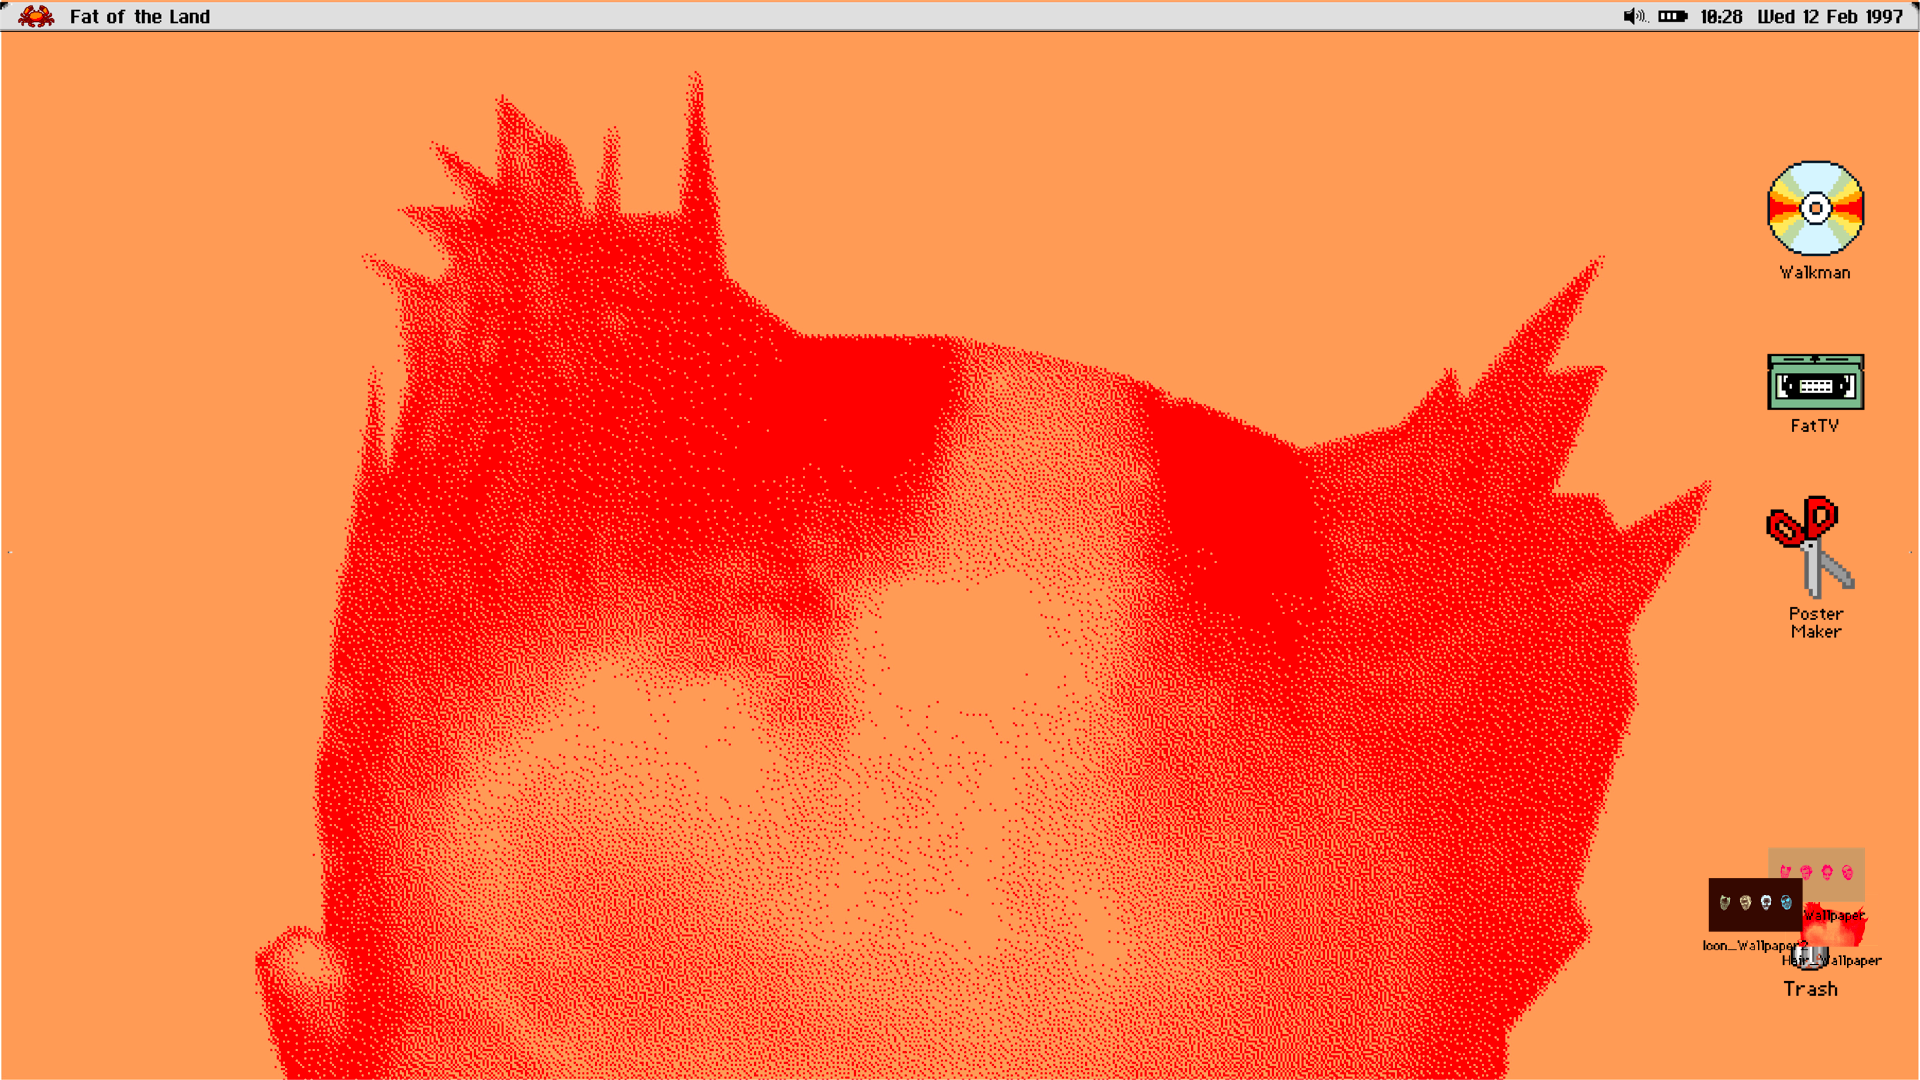Mute sound via the speaker icon
Viewport: 1920px width, 1080px height.
click(x=1633, y=16)
